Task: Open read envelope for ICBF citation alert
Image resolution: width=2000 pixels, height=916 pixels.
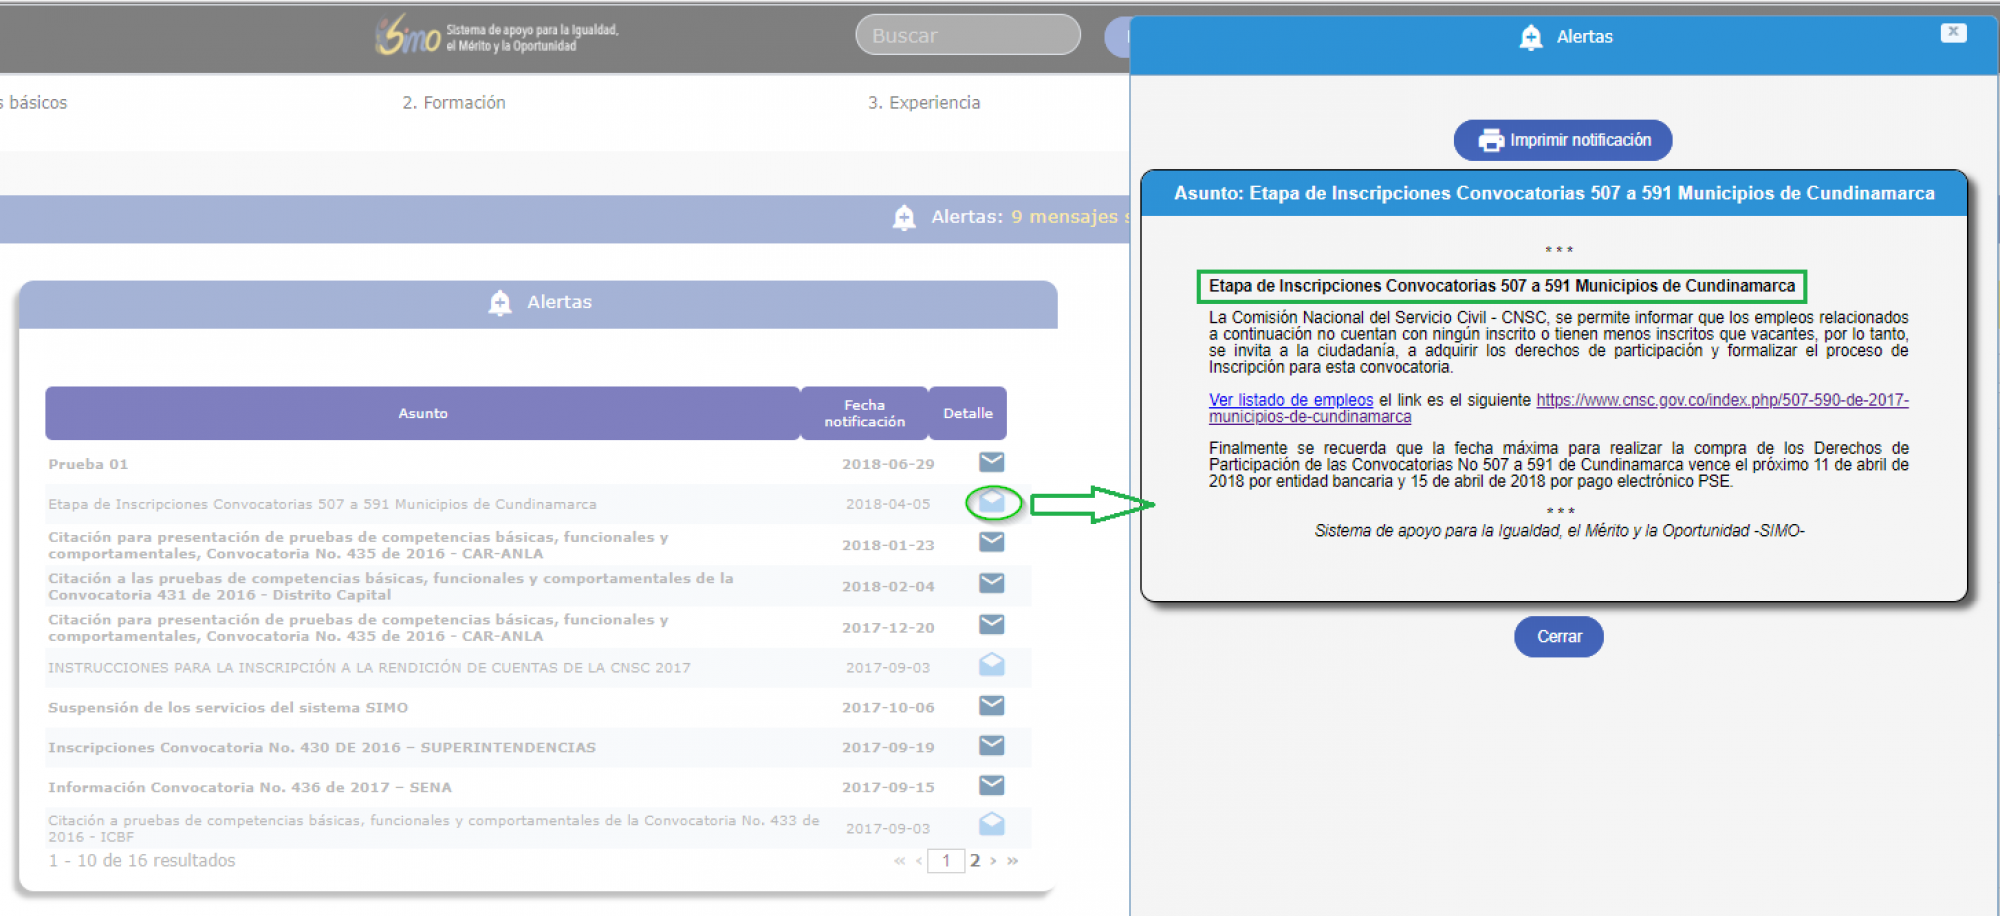Action: tap(991, 825)
